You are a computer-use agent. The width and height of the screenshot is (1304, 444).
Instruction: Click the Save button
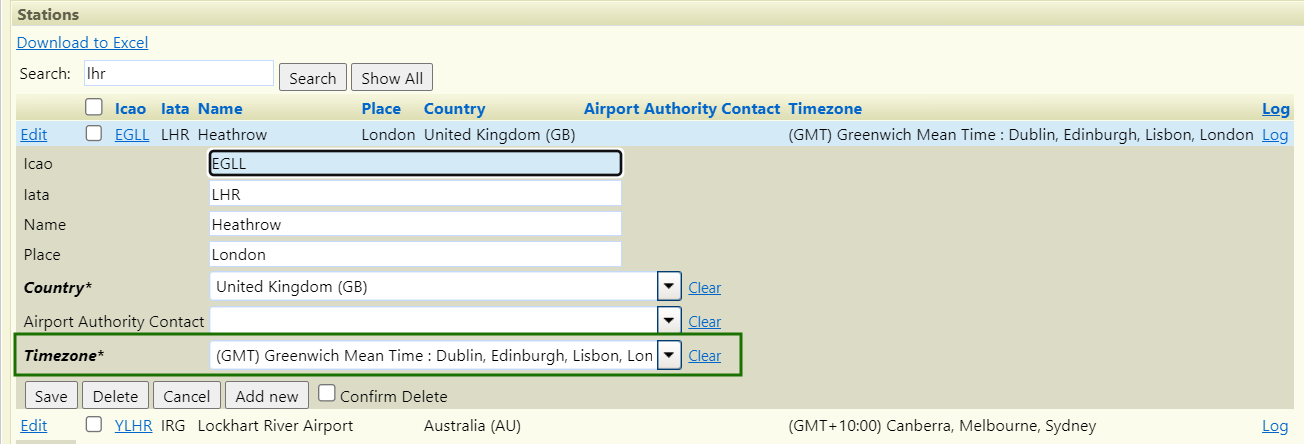pyautogui.click(x=51, y=396)
